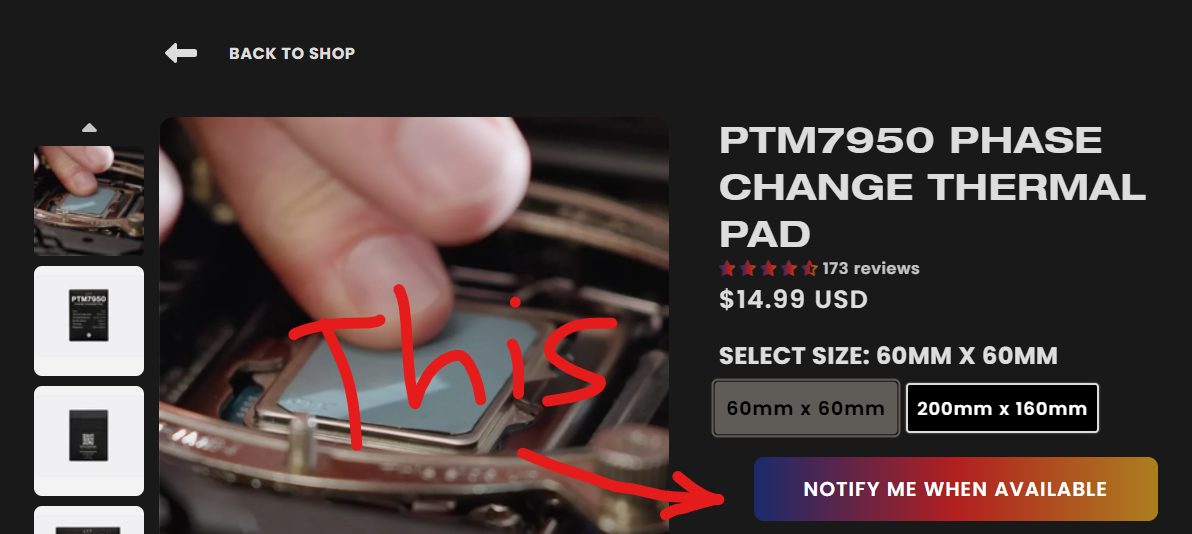Click the back arrow icon
Screen dimensions: 1192x534
(x=181, y=53)
